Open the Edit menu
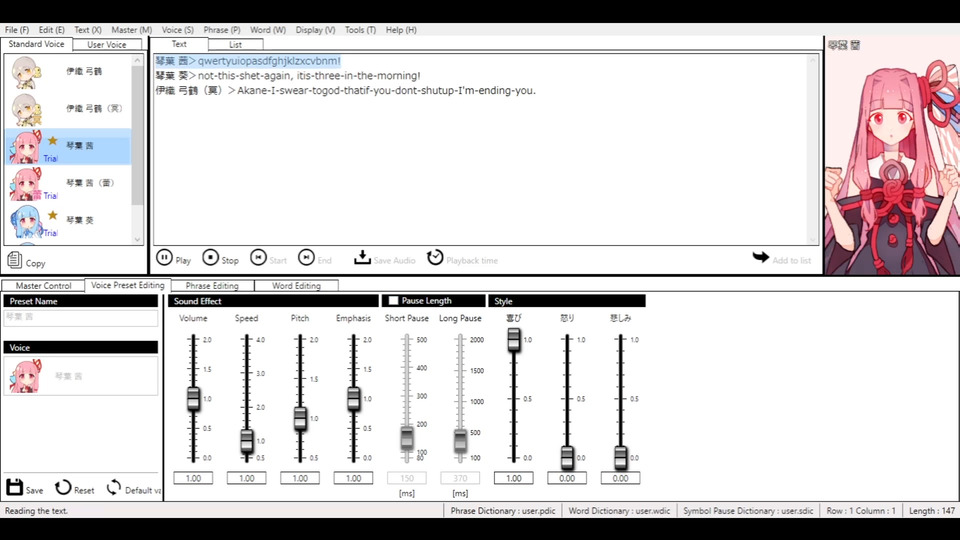The image size is (960, 540). coord(51,29)
